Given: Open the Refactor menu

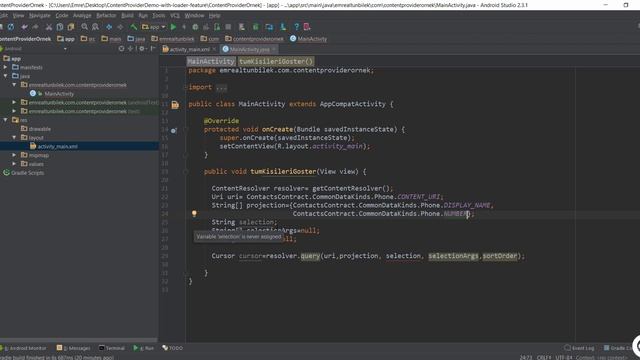Looking at the screenshot, I should pos(106,16).
